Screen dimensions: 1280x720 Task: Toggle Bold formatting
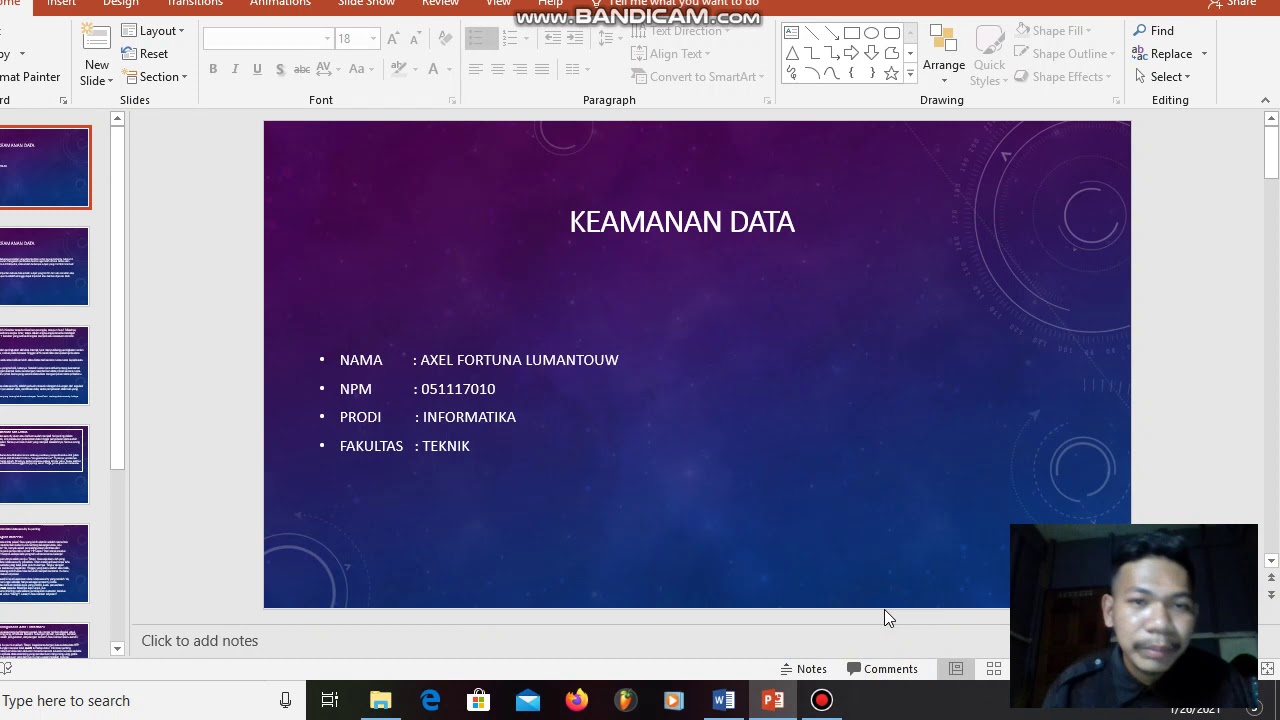click(x=213, y=69)
